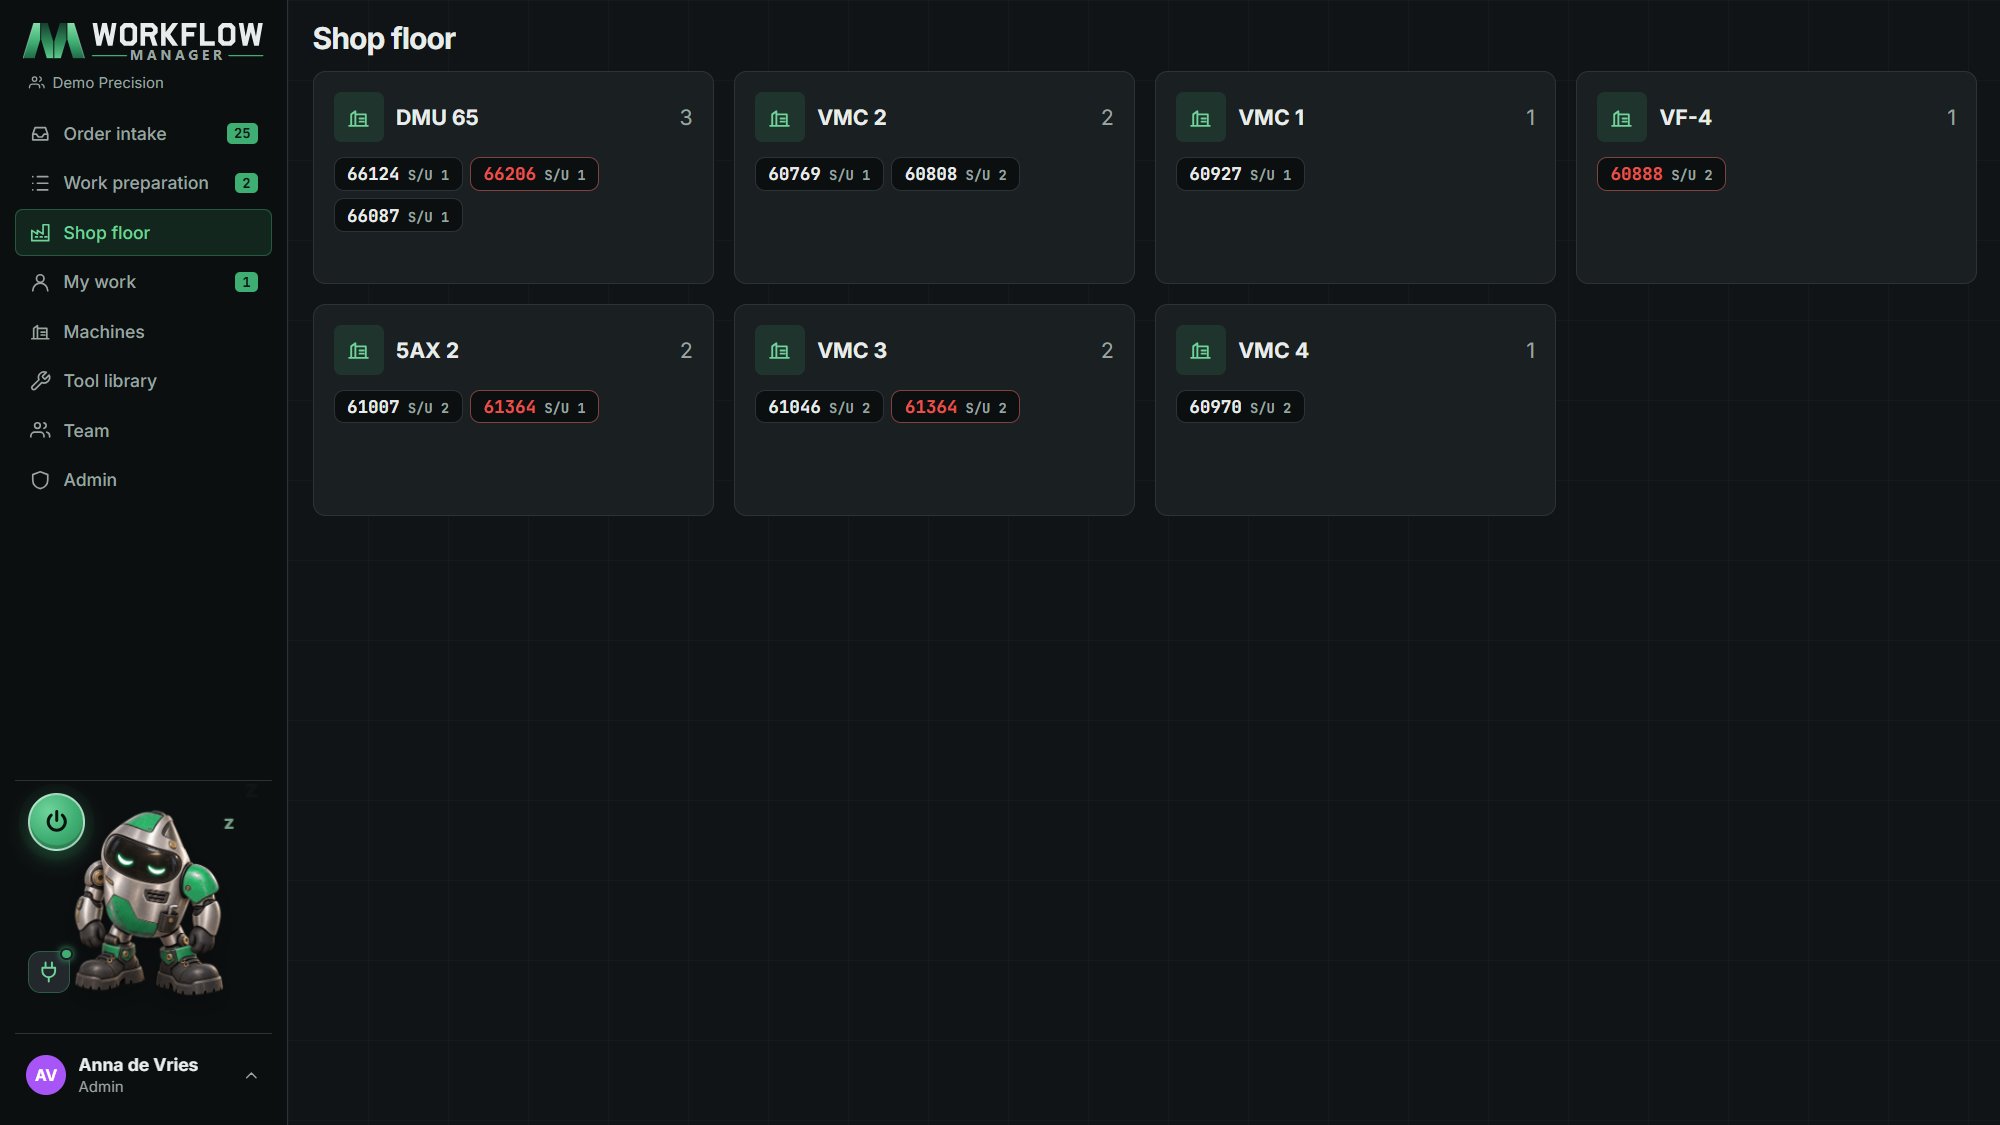Image resolution: width=2000 pixels, height=1125 pixels.
Task: Click the AV user avatar
Action: click(x=45, y=1075)
